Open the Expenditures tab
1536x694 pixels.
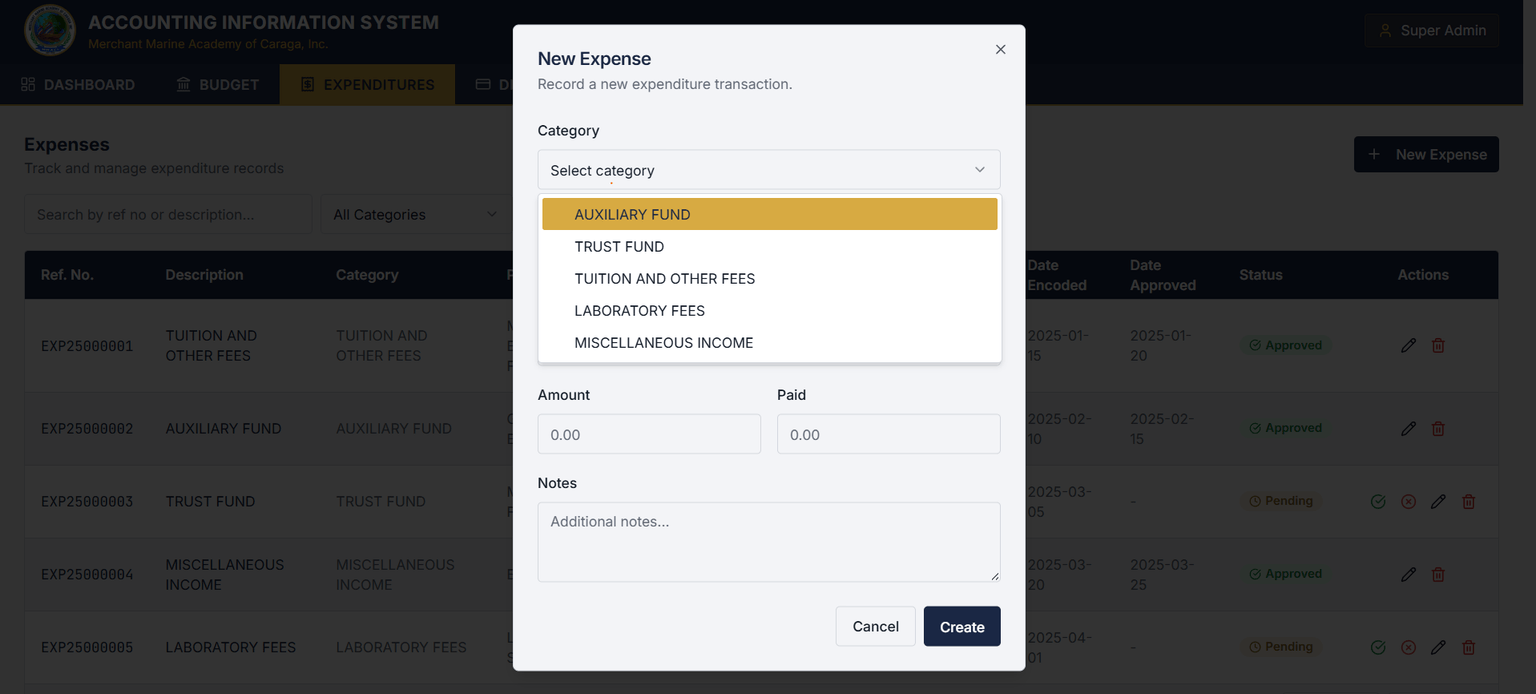point(367,84)
